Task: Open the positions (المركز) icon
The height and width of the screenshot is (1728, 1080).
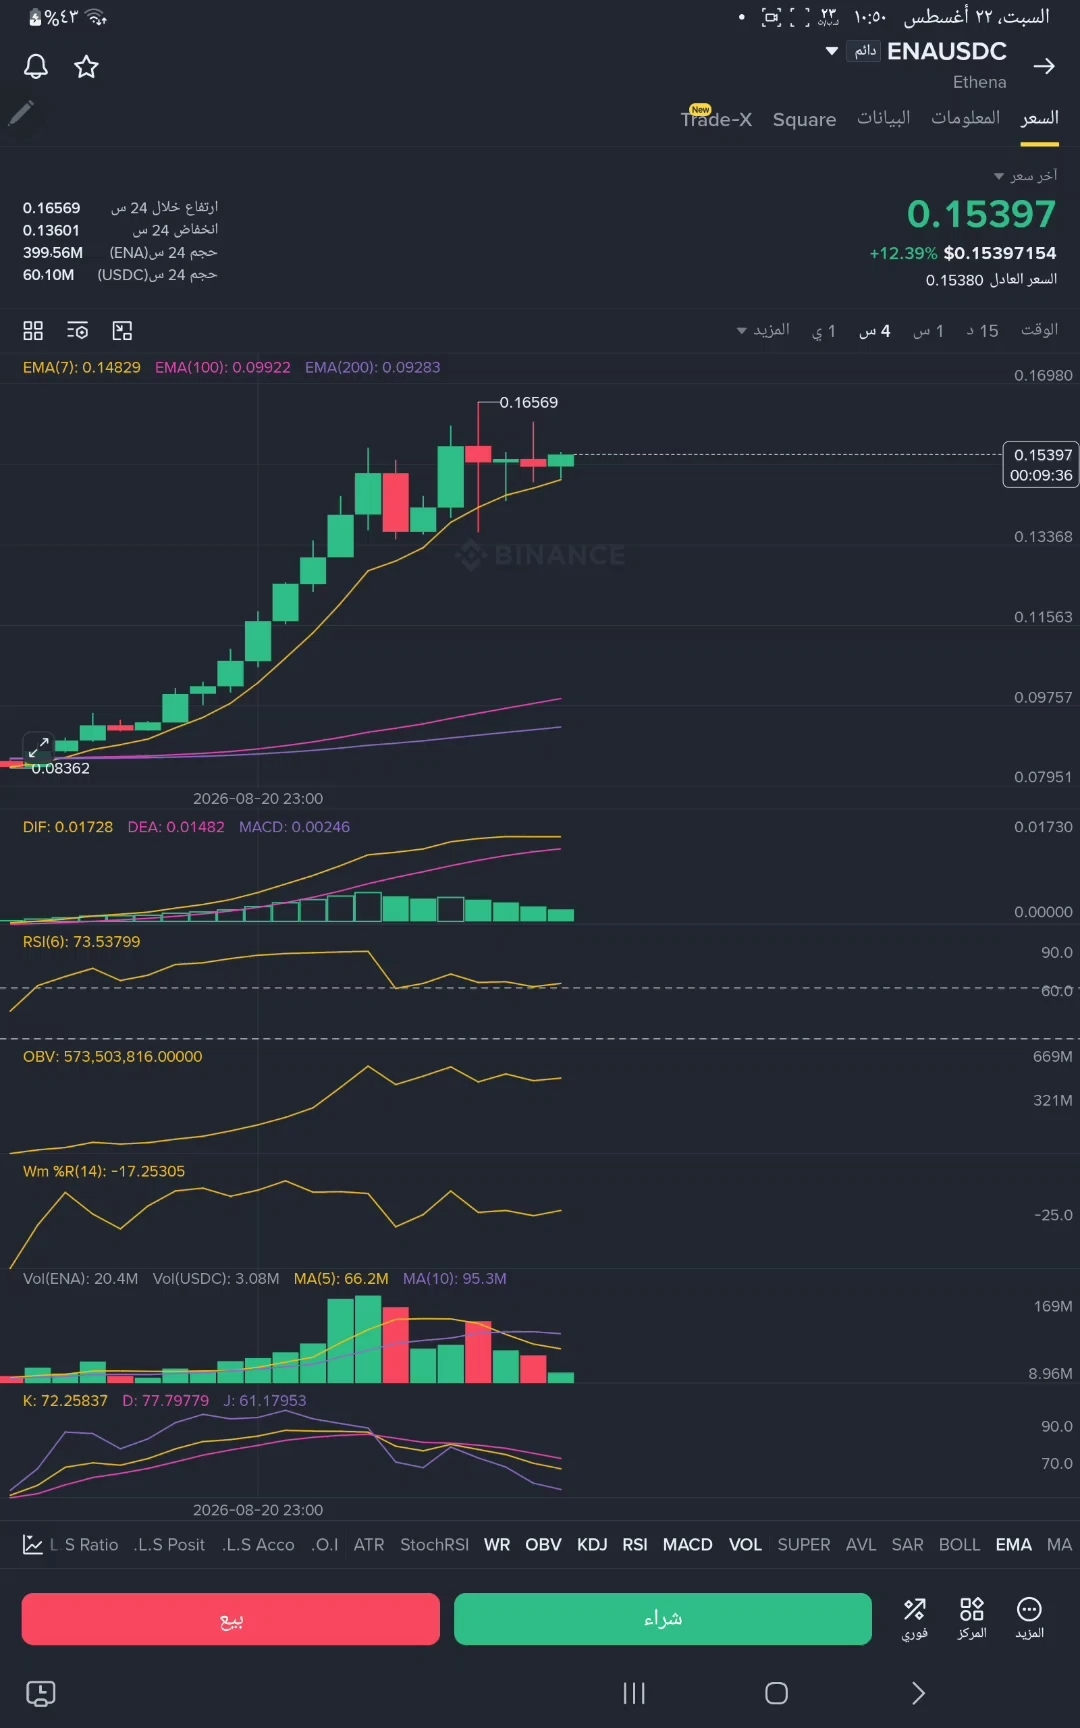Action: coord(972,1618)
